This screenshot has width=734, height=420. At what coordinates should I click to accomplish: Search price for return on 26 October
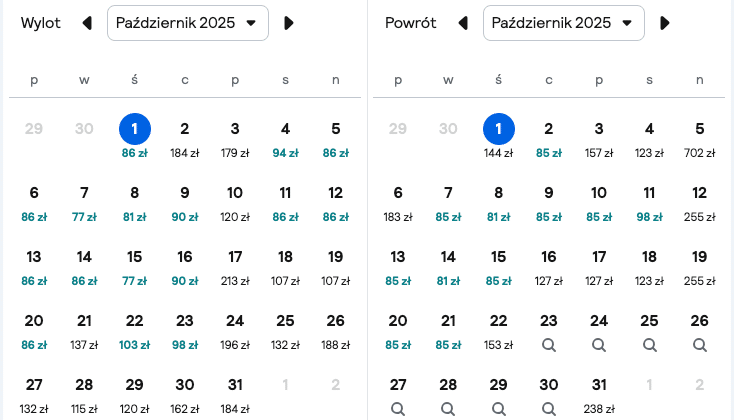699,345
